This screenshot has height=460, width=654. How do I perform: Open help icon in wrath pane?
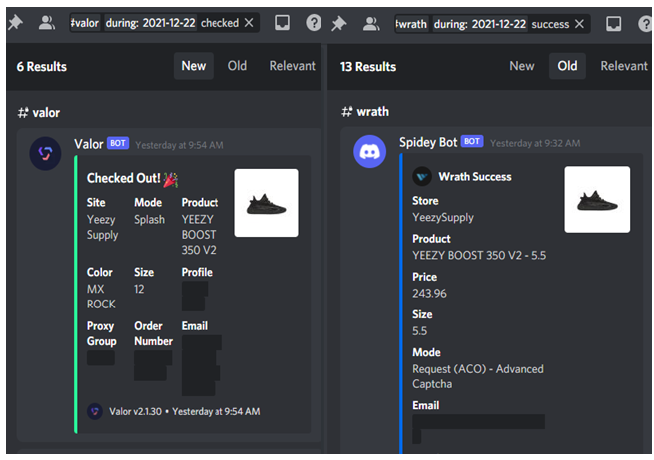[646, 24]
